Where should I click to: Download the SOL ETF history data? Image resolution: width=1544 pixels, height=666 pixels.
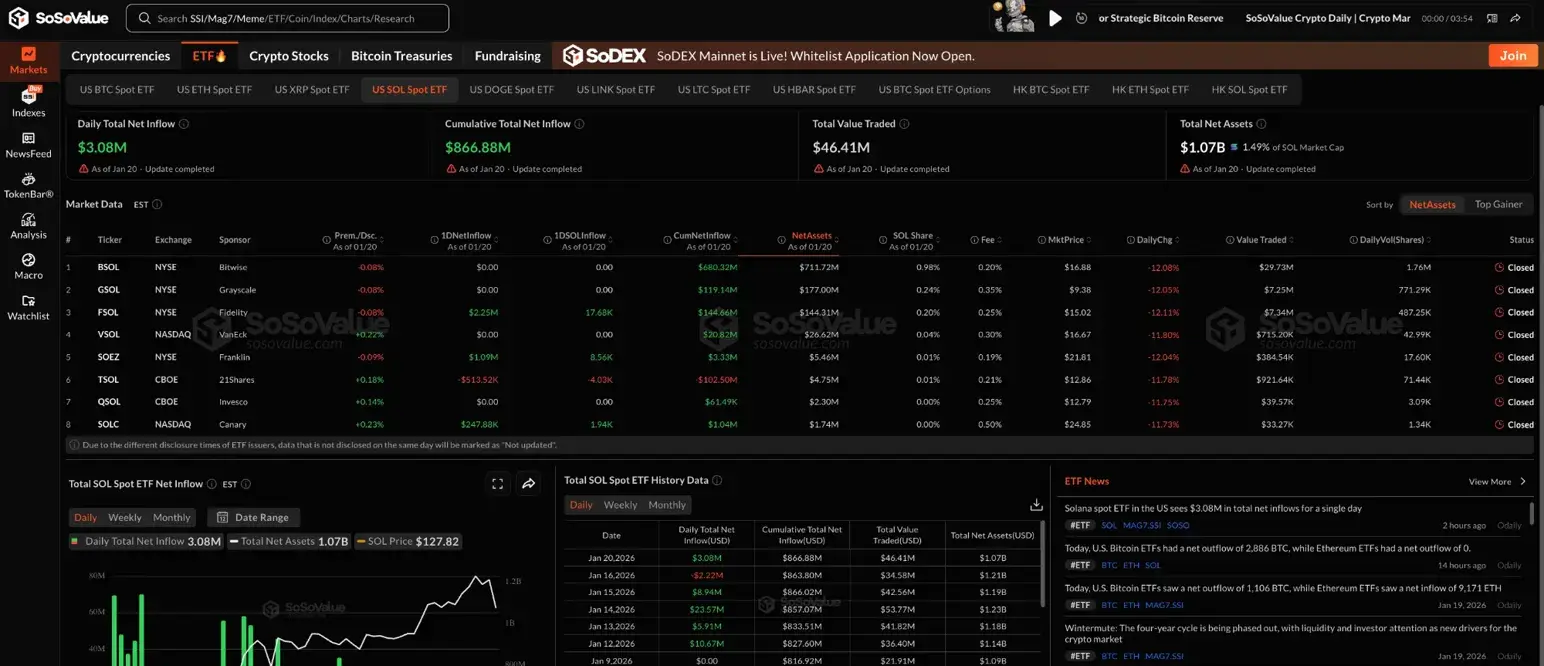(x=1037, y=504)
